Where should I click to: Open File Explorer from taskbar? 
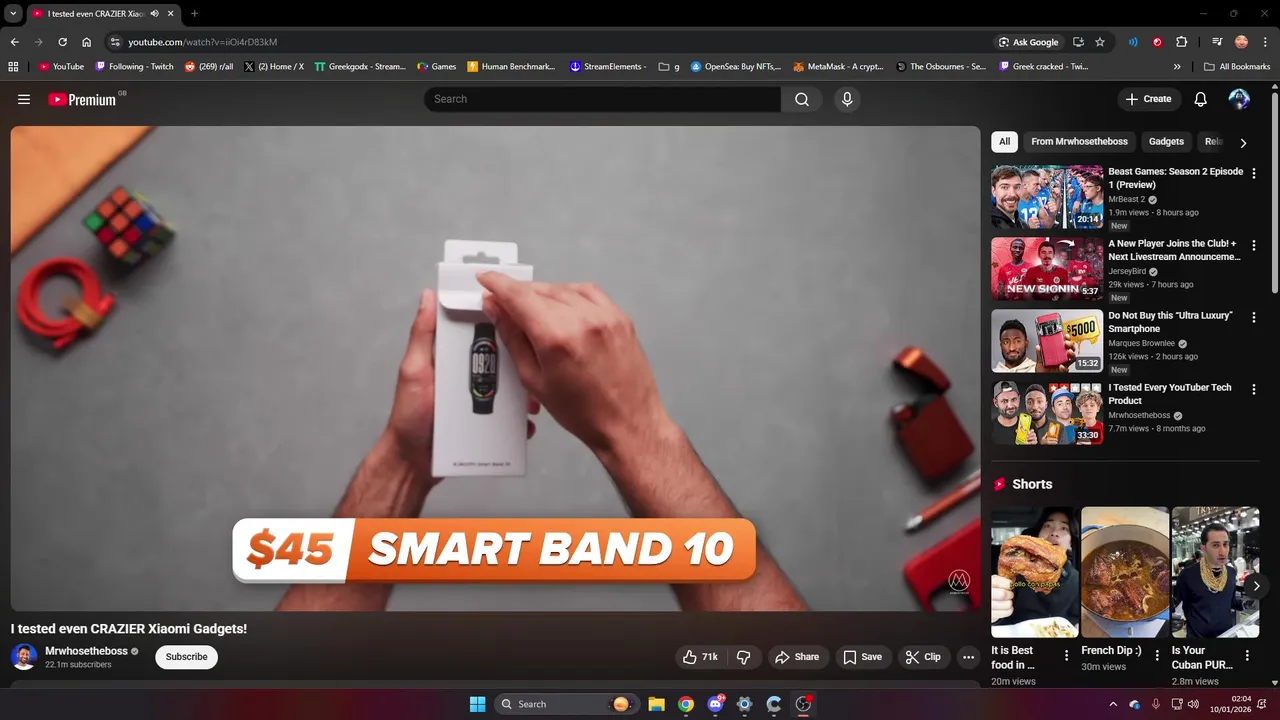(x=656, y=704)
